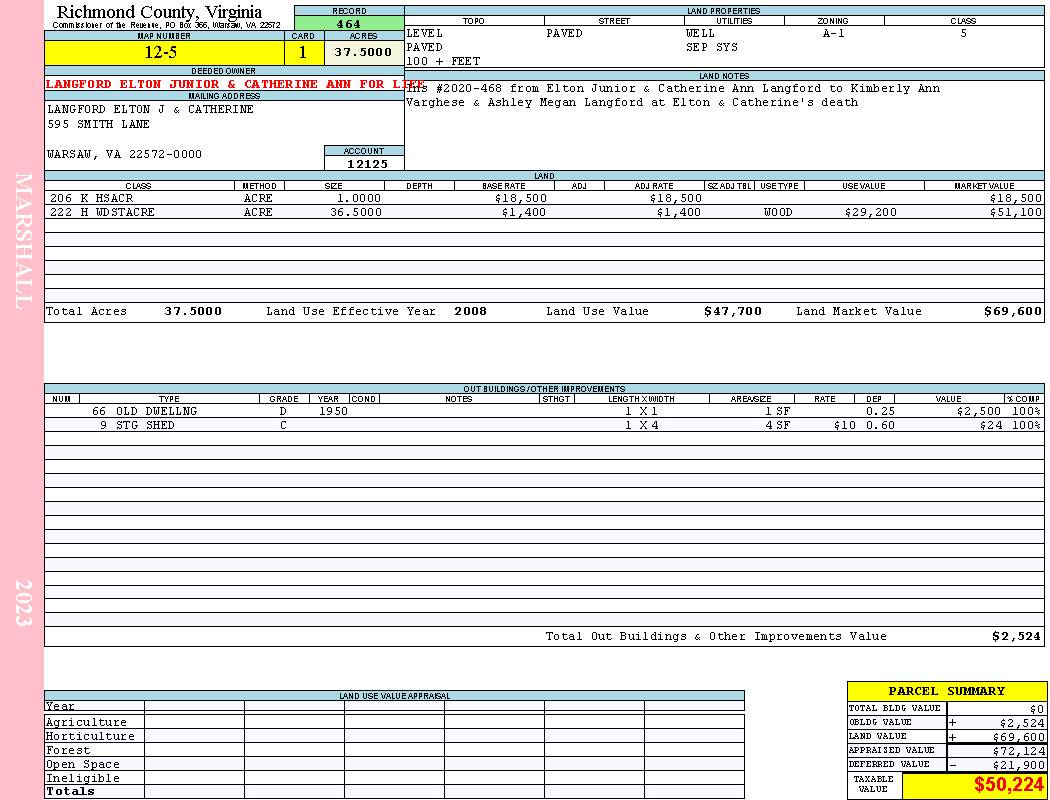Click the Horticulture row label
This screenshot has width=1050, height=800.
(x=90, y=736)
